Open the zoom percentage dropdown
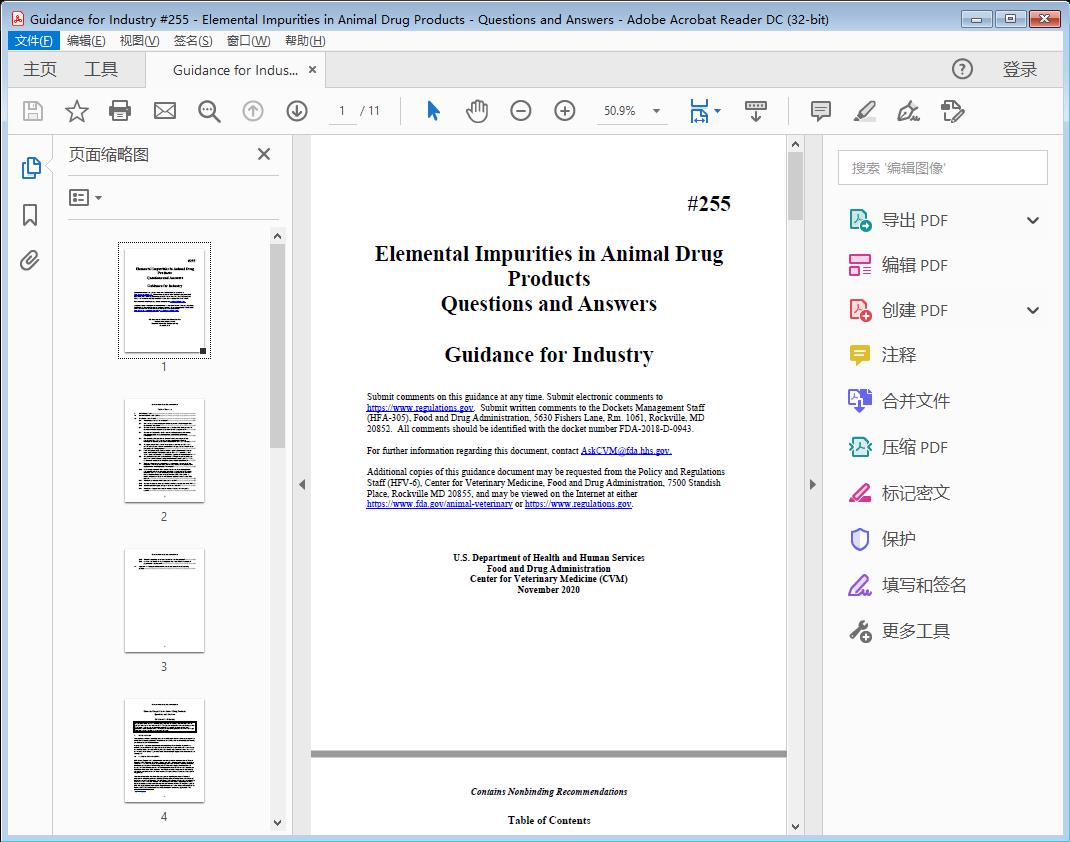Image resolution: width=1070 pixels, height=842 pixels. pos(655,111)
